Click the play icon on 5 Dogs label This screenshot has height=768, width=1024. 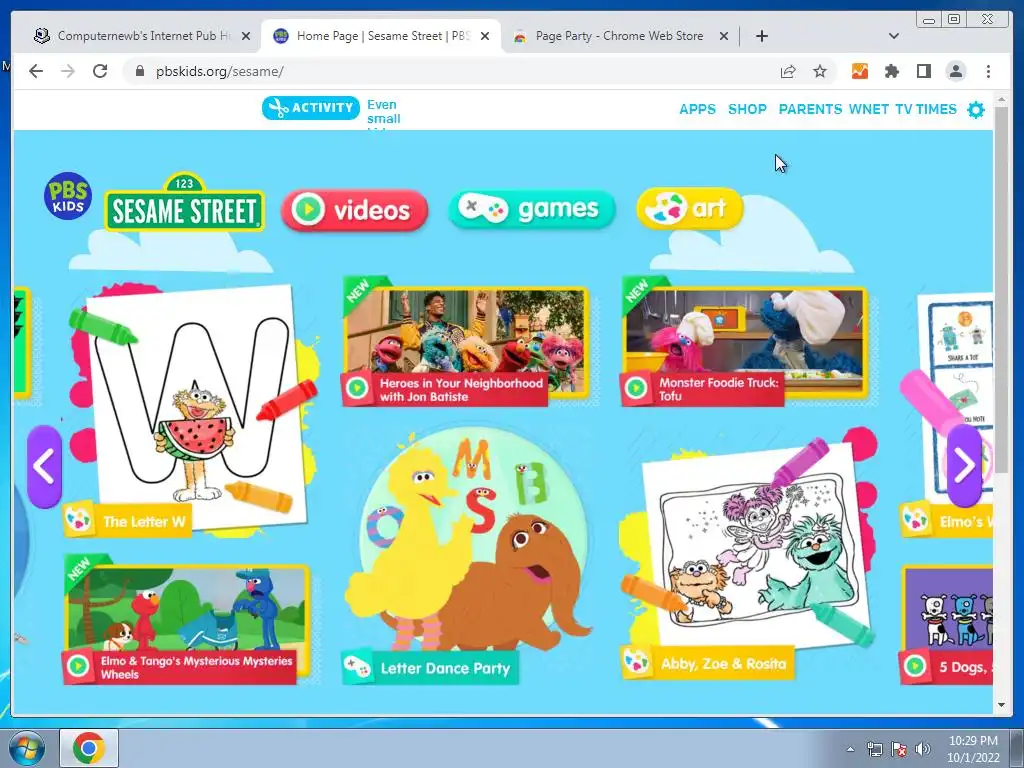click(915, 666)
